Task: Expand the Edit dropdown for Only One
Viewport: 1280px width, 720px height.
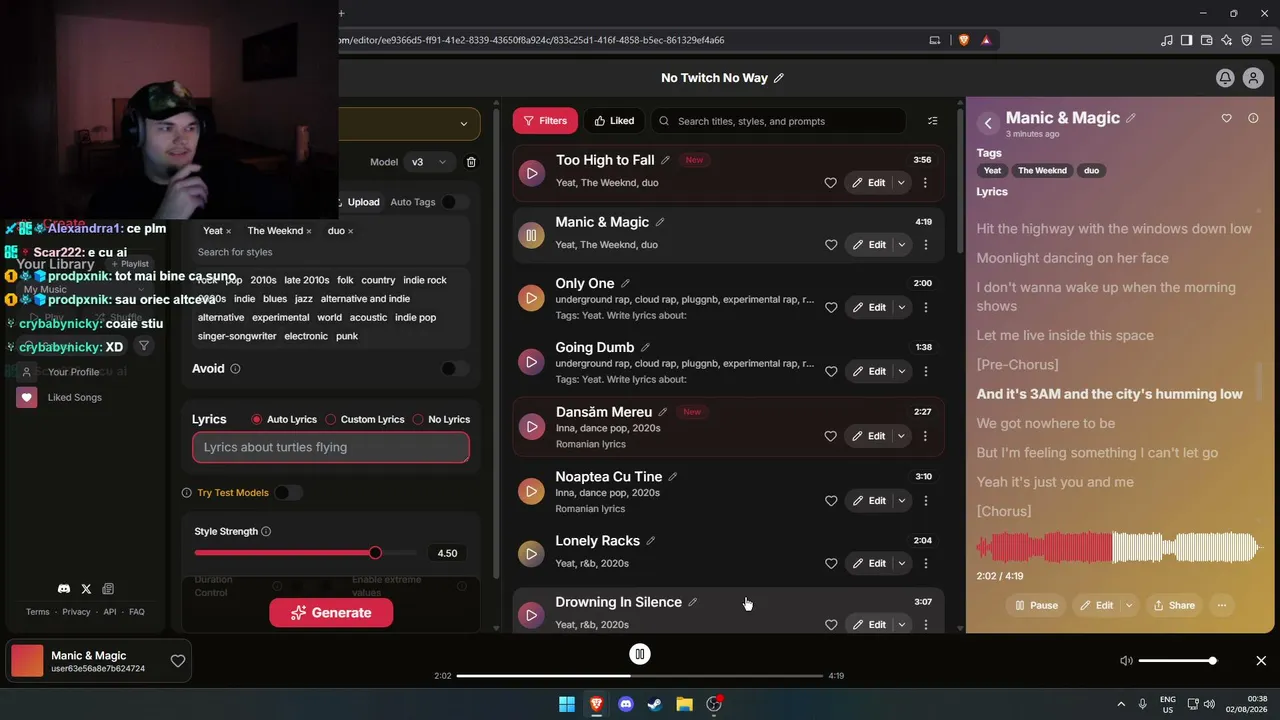Action: pos(901,307)
